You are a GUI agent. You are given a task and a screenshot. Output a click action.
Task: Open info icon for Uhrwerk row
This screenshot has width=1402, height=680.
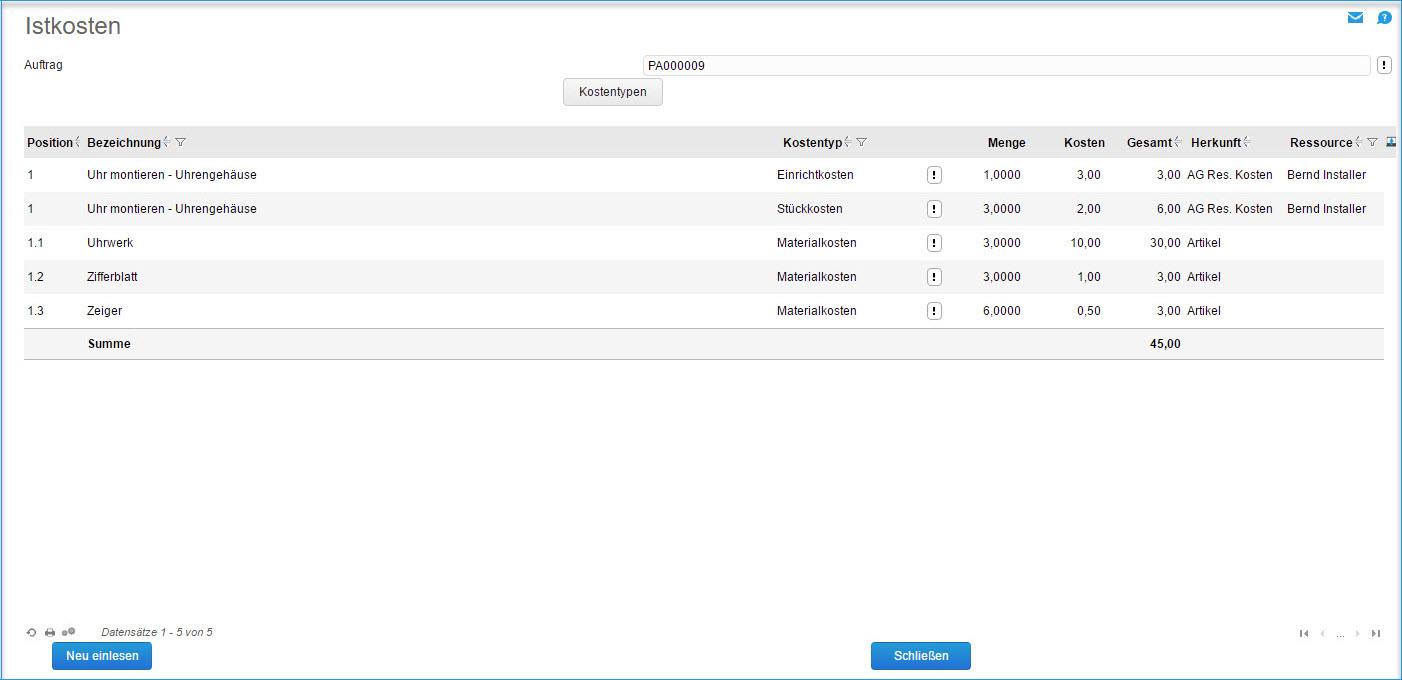[x=934, y=243]
